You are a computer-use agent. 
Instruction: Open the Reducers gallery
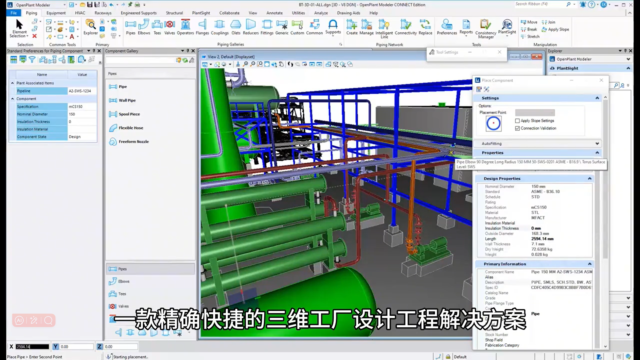(251, 27)
